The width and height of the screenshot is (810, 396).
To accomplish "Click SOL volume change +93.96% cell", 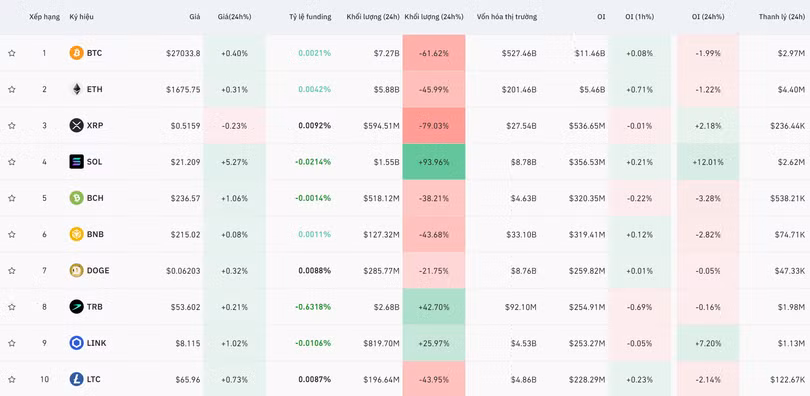I will (x=434, y=162).
